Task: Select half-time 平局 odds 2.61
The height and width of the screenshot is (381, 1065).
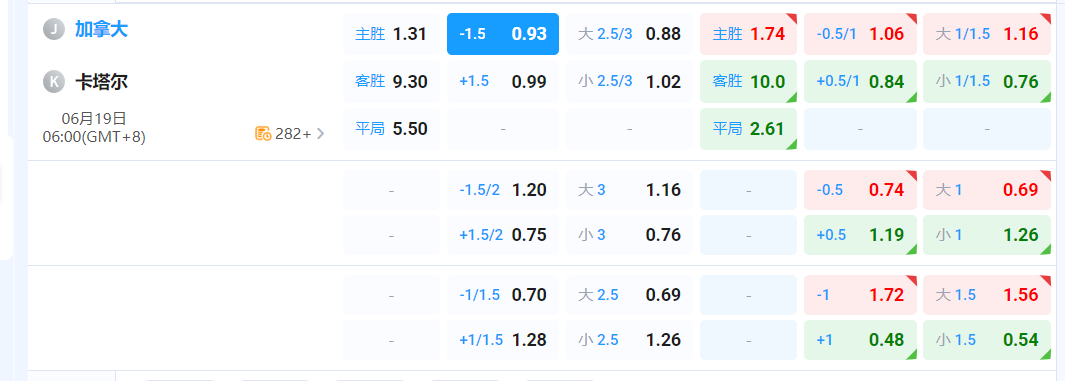Action: pyautogui.click(x=748, y=129)
